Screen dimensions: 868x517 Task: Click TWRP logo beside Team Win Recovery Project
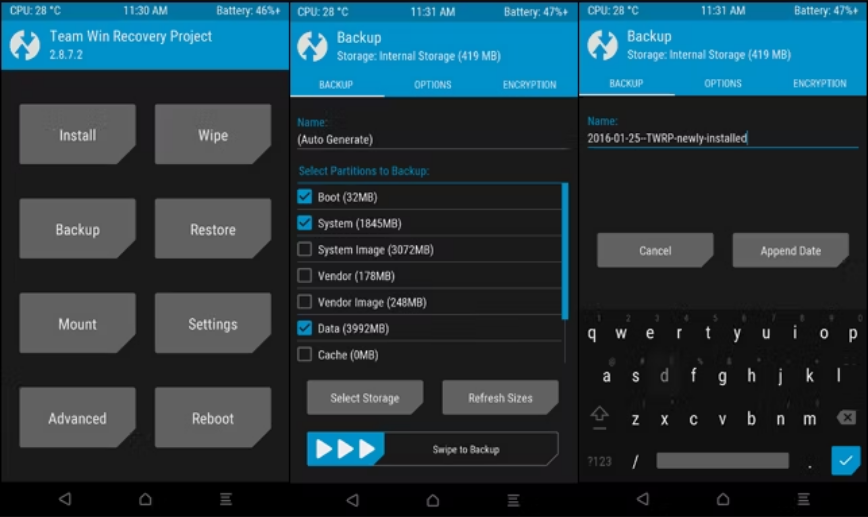tap(25, 45)
